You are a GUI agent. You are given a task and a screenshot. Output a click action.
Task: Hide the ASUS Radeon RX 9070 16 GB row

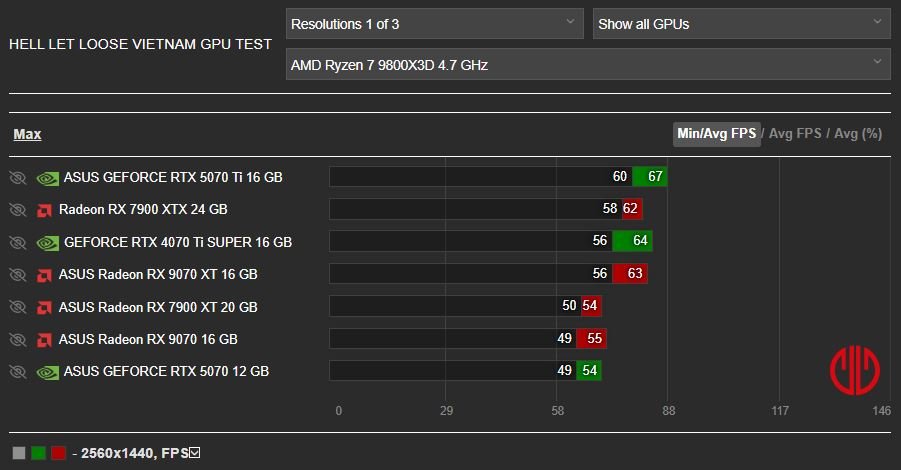click(18, 340)
